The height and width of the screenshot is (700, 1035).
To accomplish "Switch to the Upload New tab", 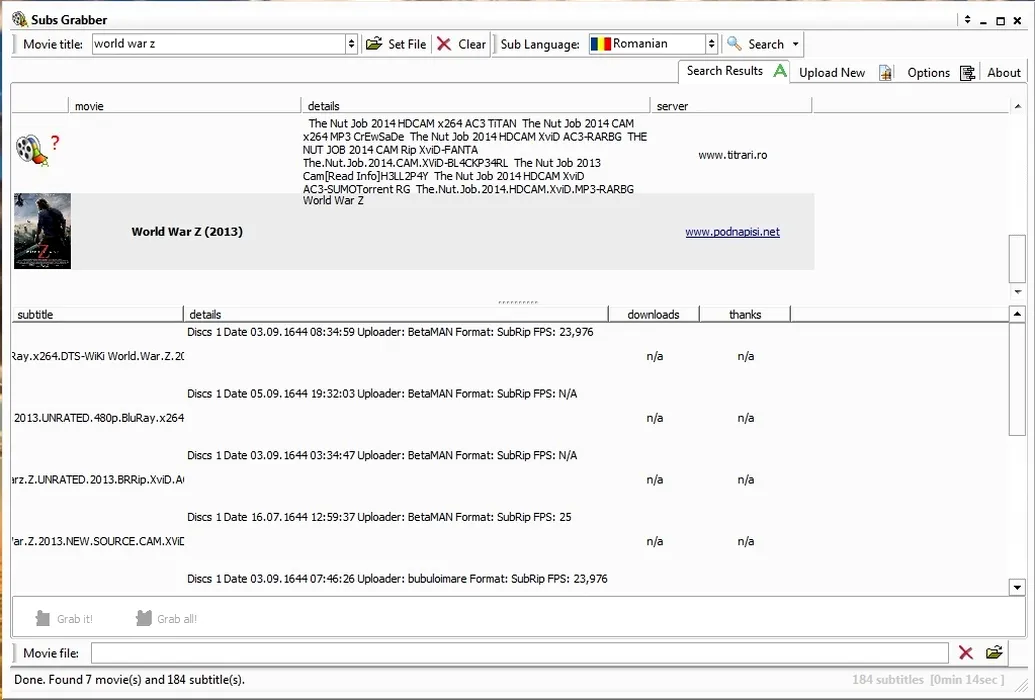I will click(832, 72).
